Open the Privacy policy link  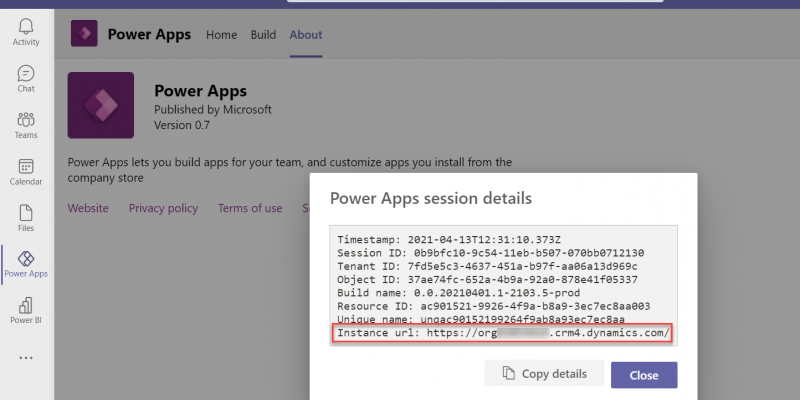click(x=163, y=208)
